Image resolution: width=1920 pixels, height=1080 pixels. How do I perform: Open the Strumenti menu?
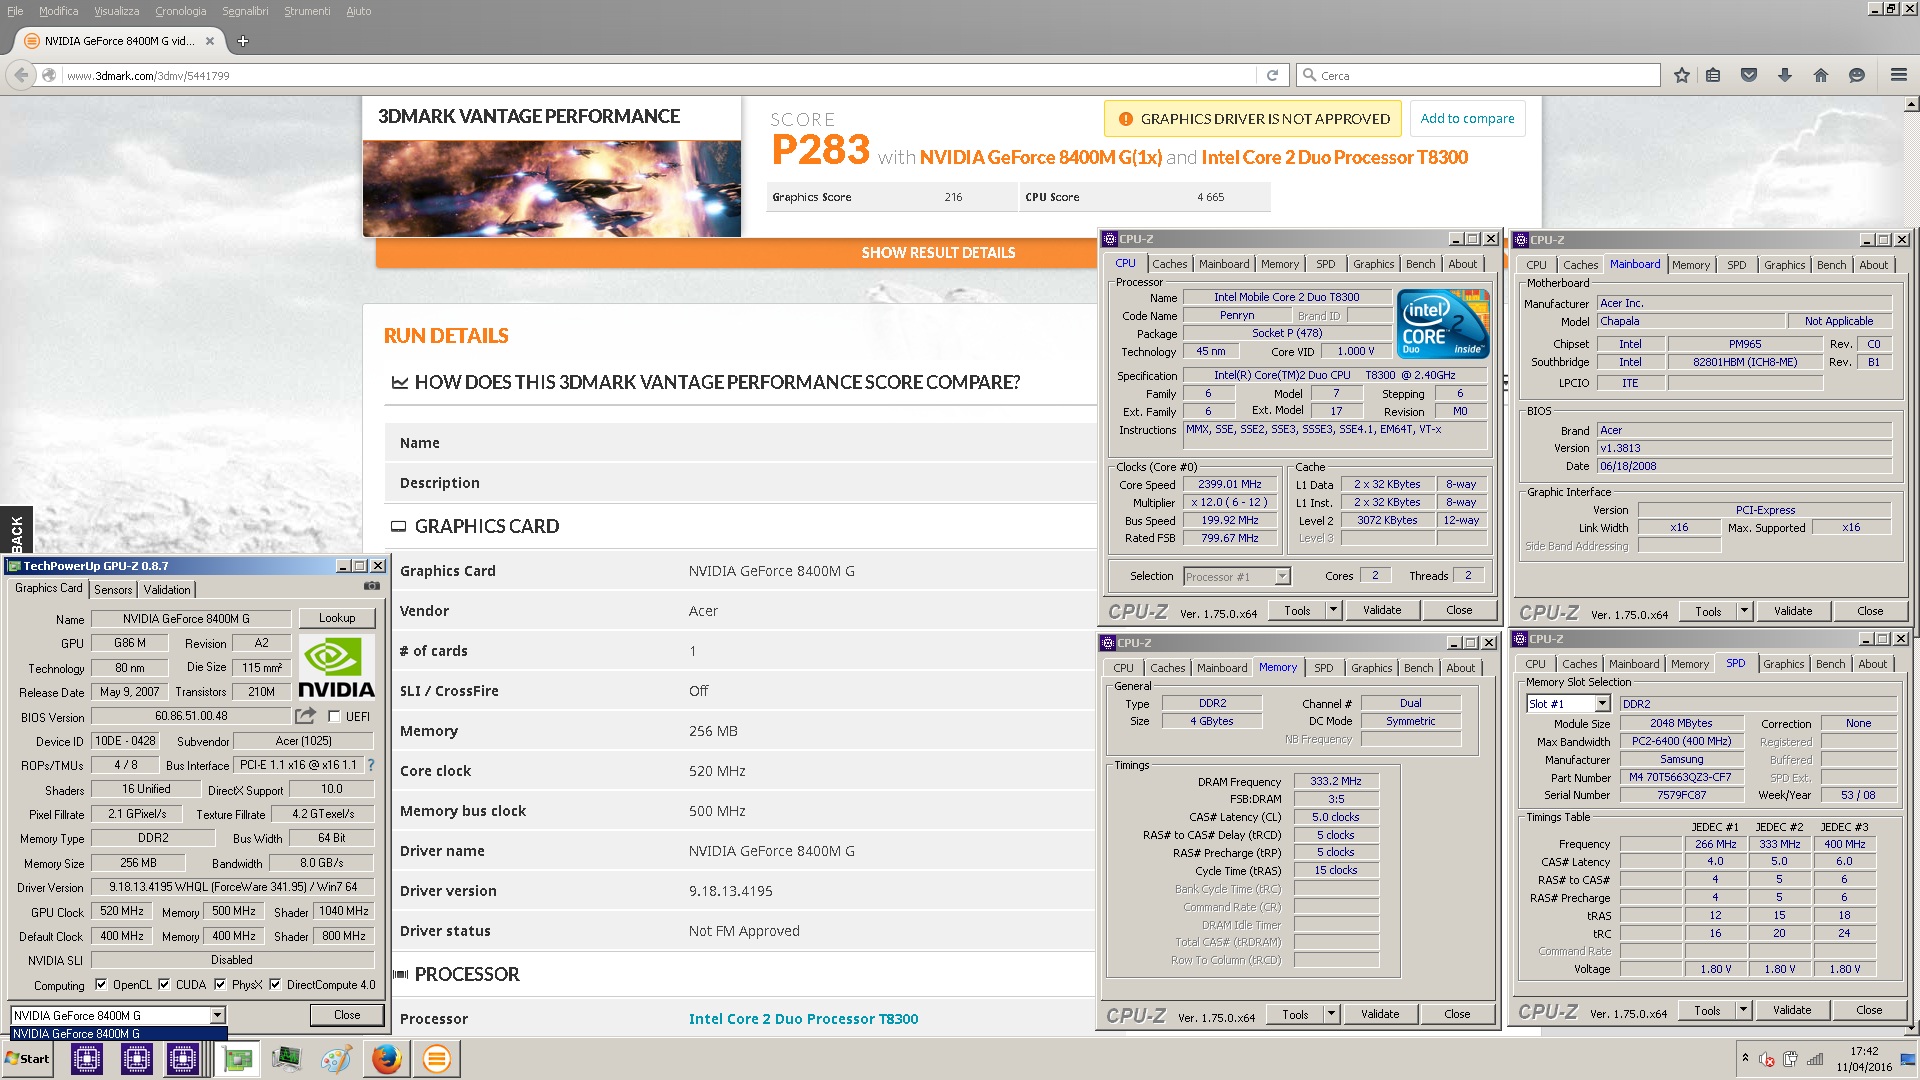[307, 11]
